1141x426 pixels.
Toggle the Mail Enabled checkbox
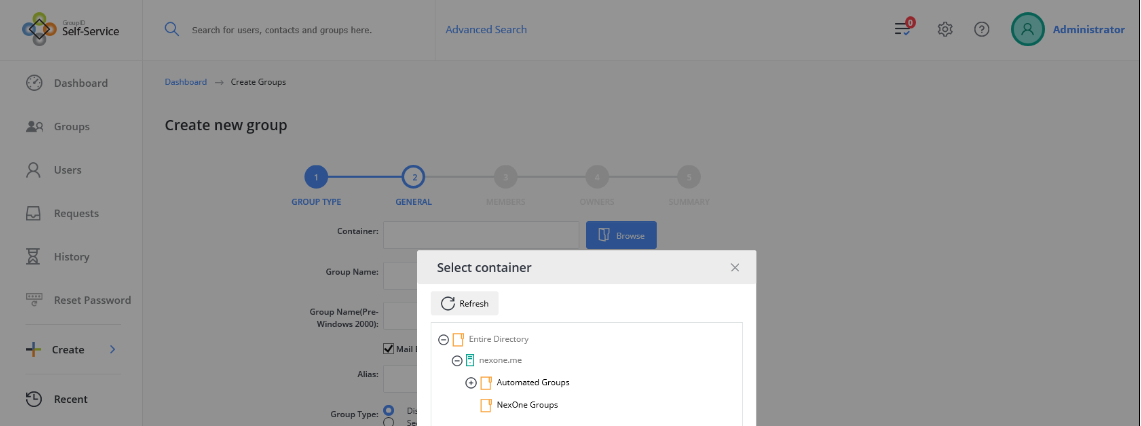pyautogui.click(x=389, y=349)
